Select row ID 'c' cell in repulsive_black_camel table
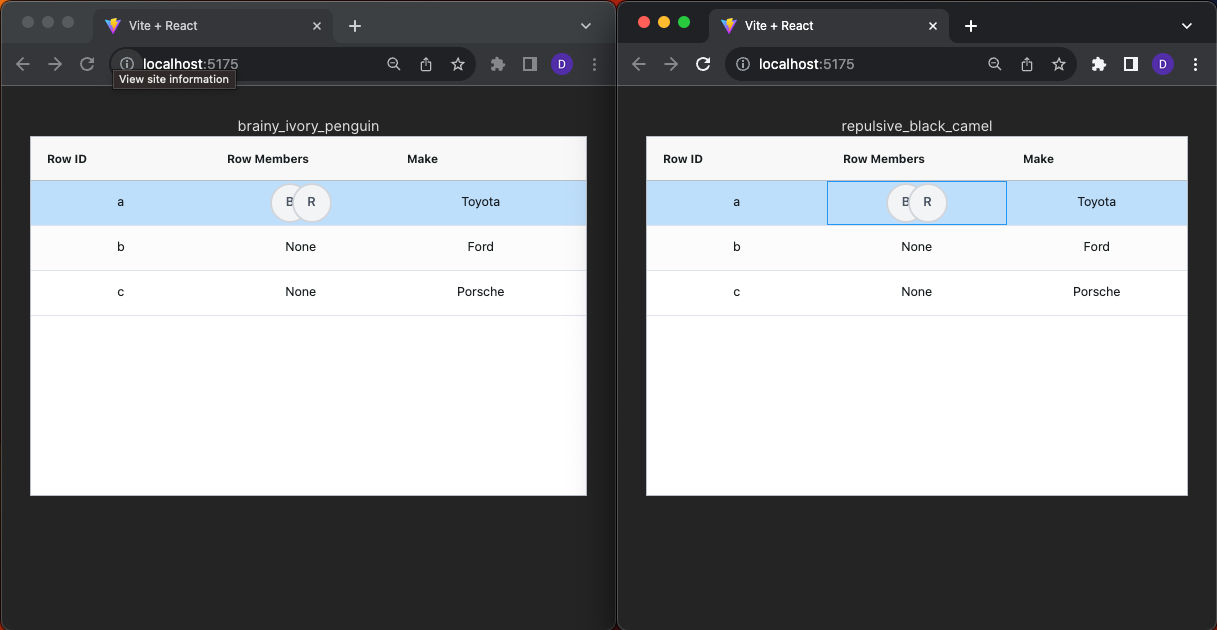This screenshot has width=1217, height=630. point(737,293)
